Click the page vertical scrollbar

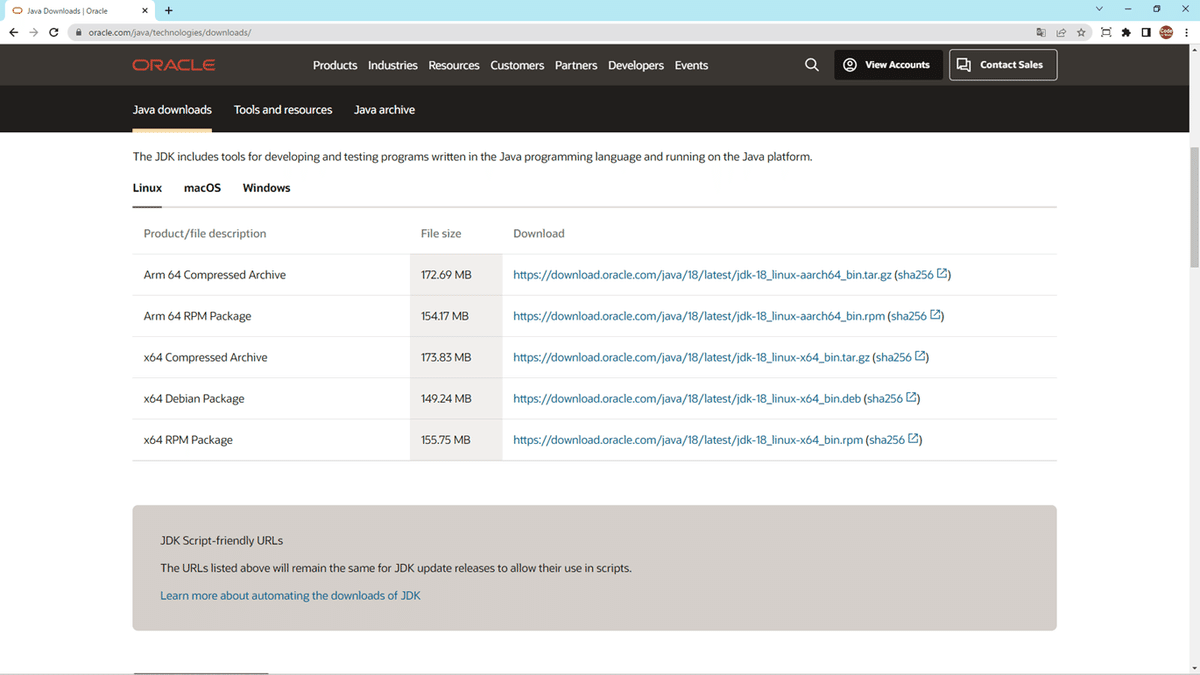point(1194,206)
